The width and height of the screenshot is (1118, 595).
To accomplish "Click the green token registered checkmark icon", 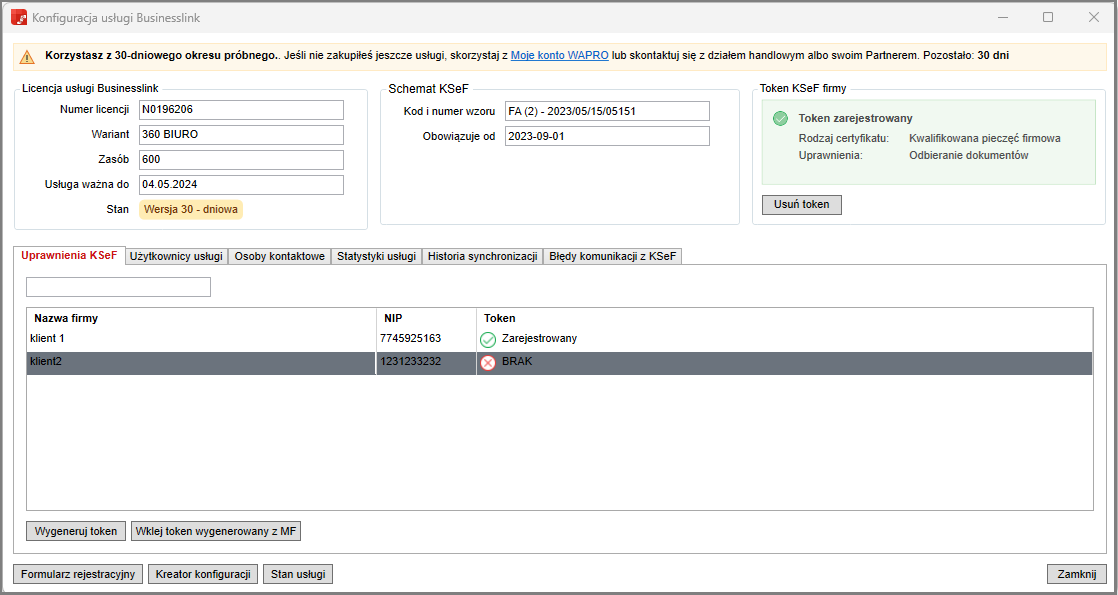I will (x=780, y=118).
